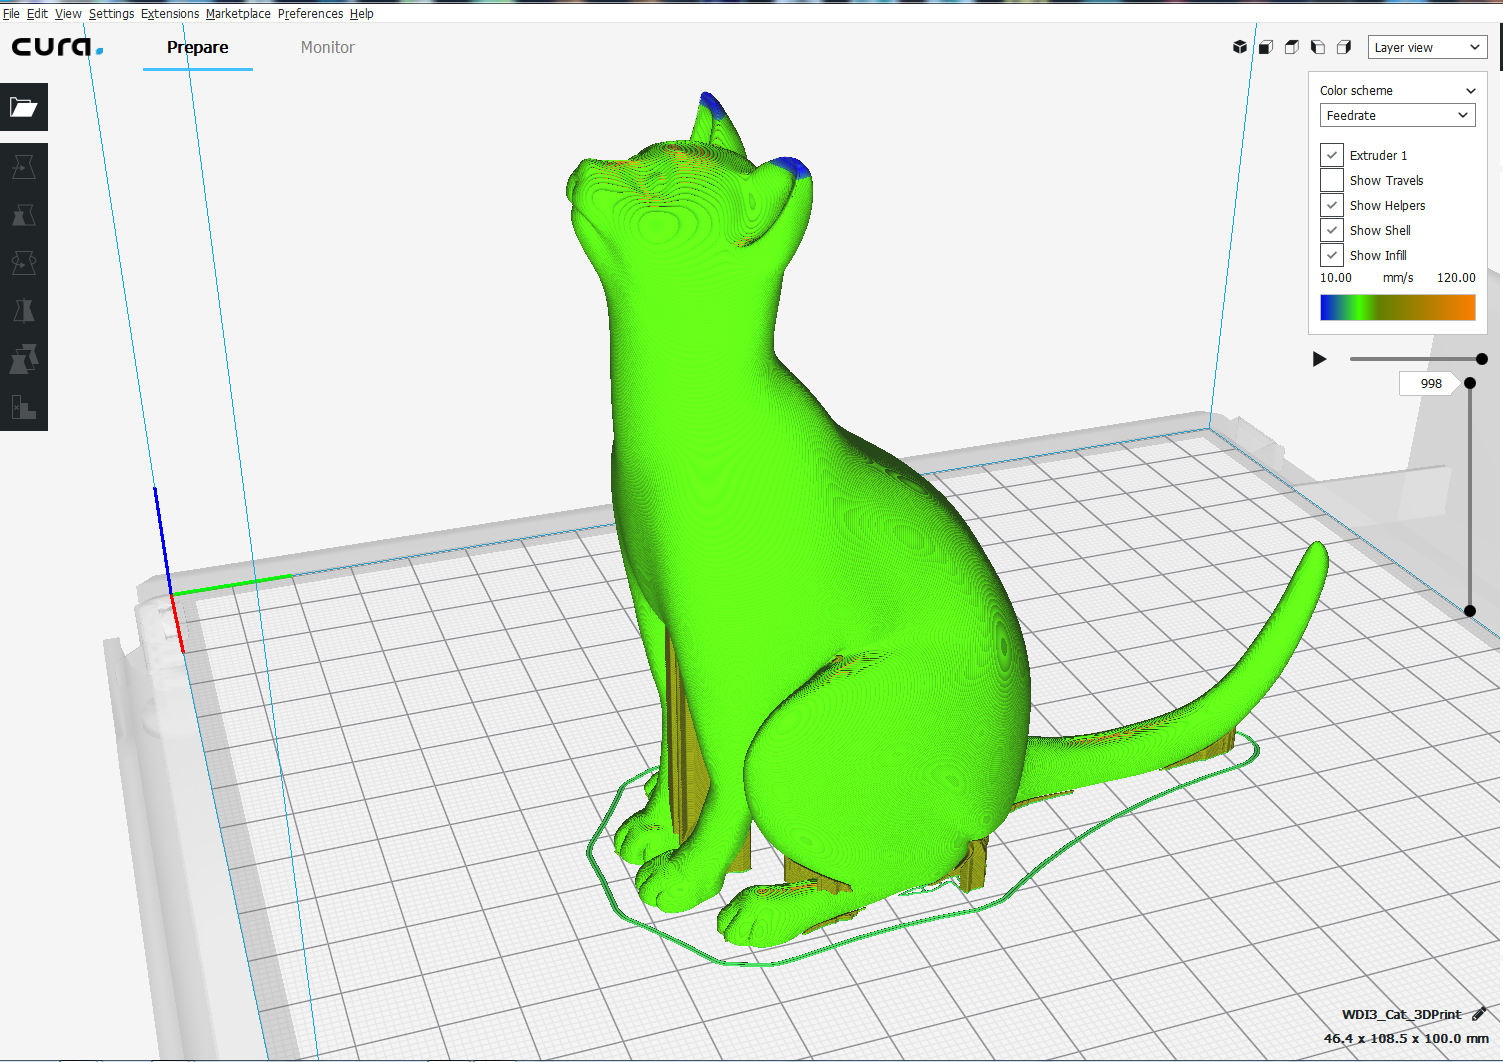
Task: Collapse the Color scheme panel
Action: (x=1470, y=91)
